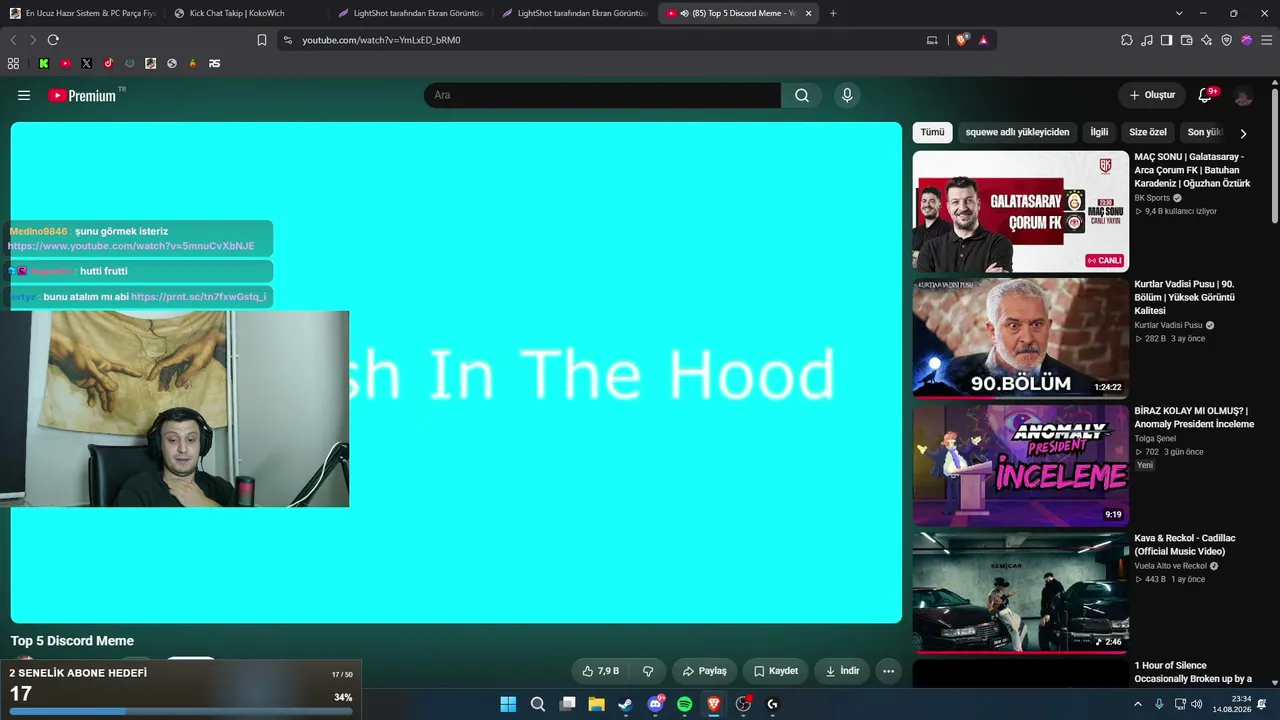1280x720 pixels.
Task: Open Kurtlar Vadisi Pusu 90. Bölüm thumbnail
Action: coord(1021,338)
